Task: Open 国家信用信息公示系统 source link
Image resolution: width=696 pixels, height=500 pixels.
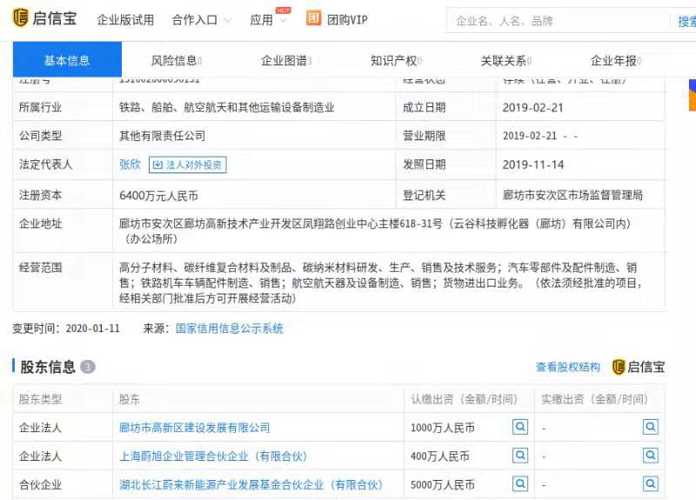Action: [x=229, y=328]
